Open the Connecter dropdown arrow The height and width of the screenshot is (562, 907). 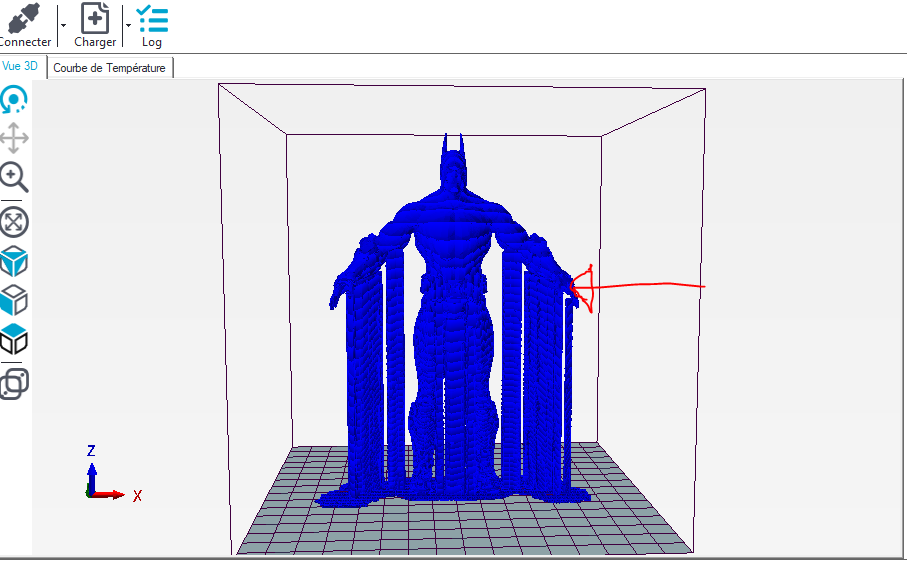tap(63, 25)
